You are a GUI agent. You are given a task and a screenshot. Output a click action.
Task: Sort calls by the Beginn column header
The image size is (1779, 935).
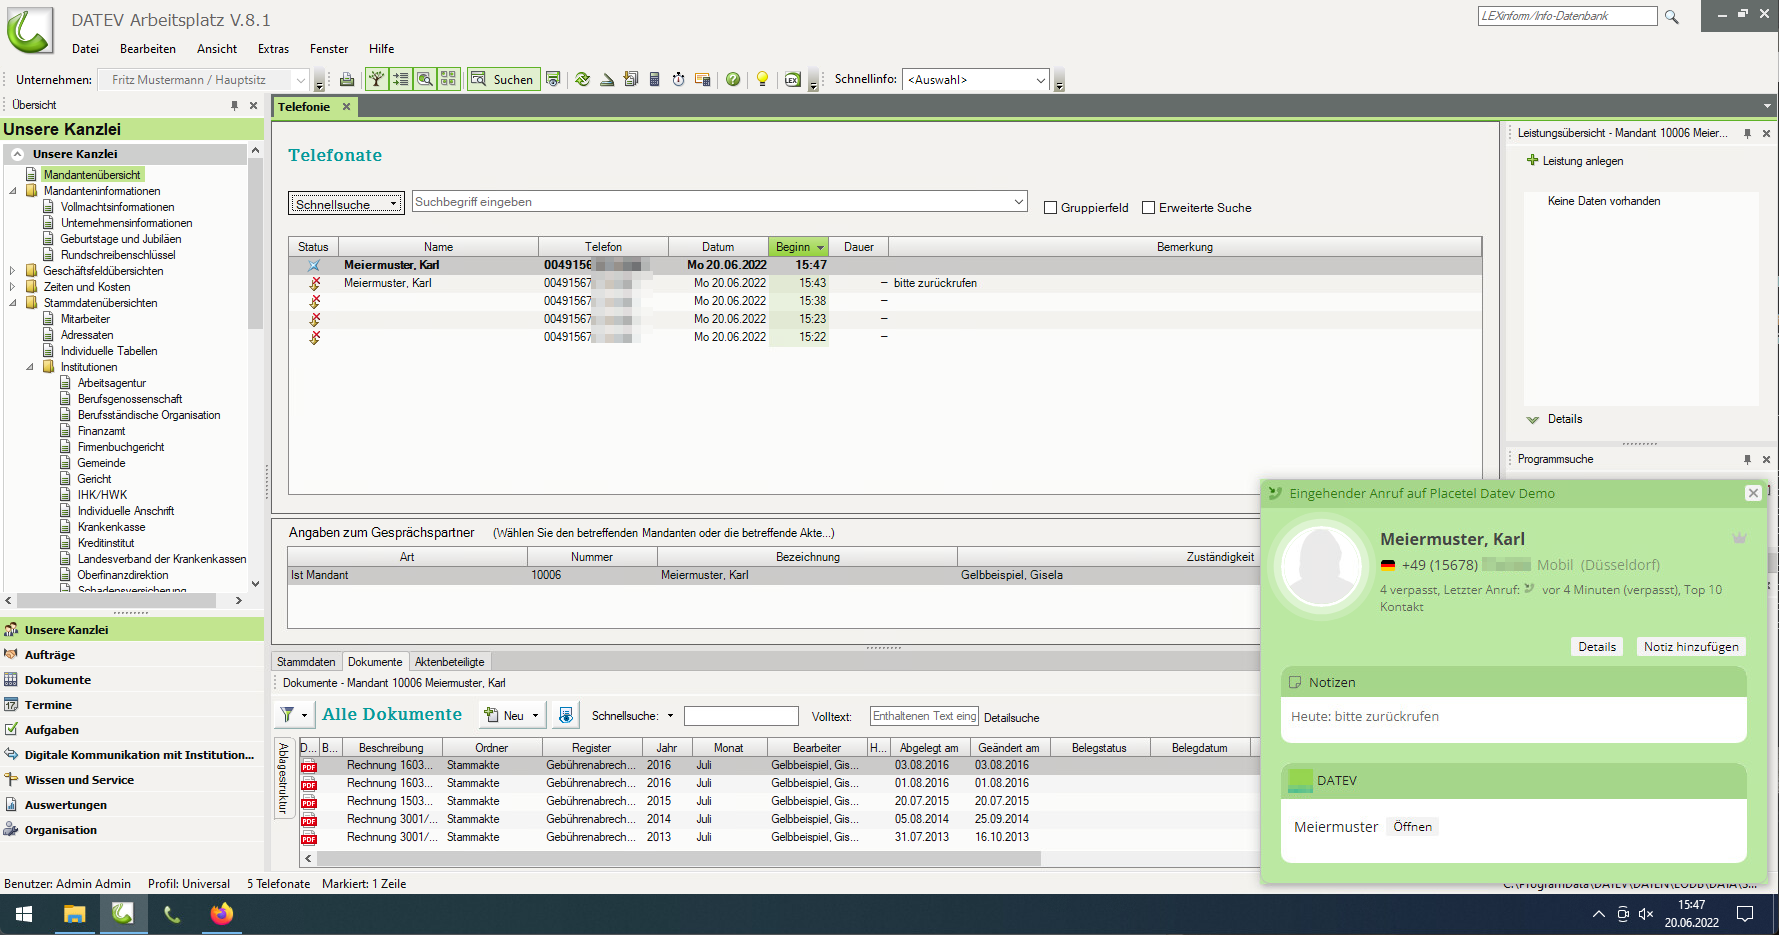click(799, 247)
